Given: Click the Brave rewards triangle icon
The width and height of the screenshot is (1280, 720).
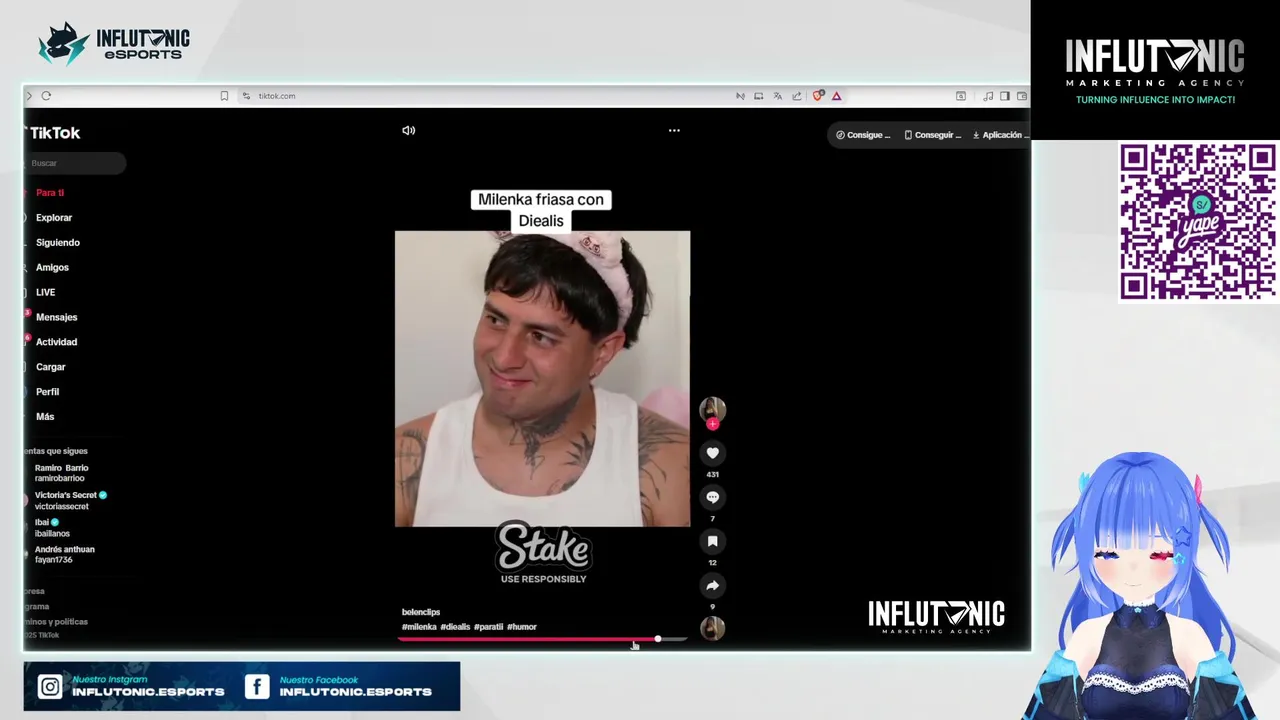Looking at the screenshot, I should pyautogui.click(x=836, y=96).
